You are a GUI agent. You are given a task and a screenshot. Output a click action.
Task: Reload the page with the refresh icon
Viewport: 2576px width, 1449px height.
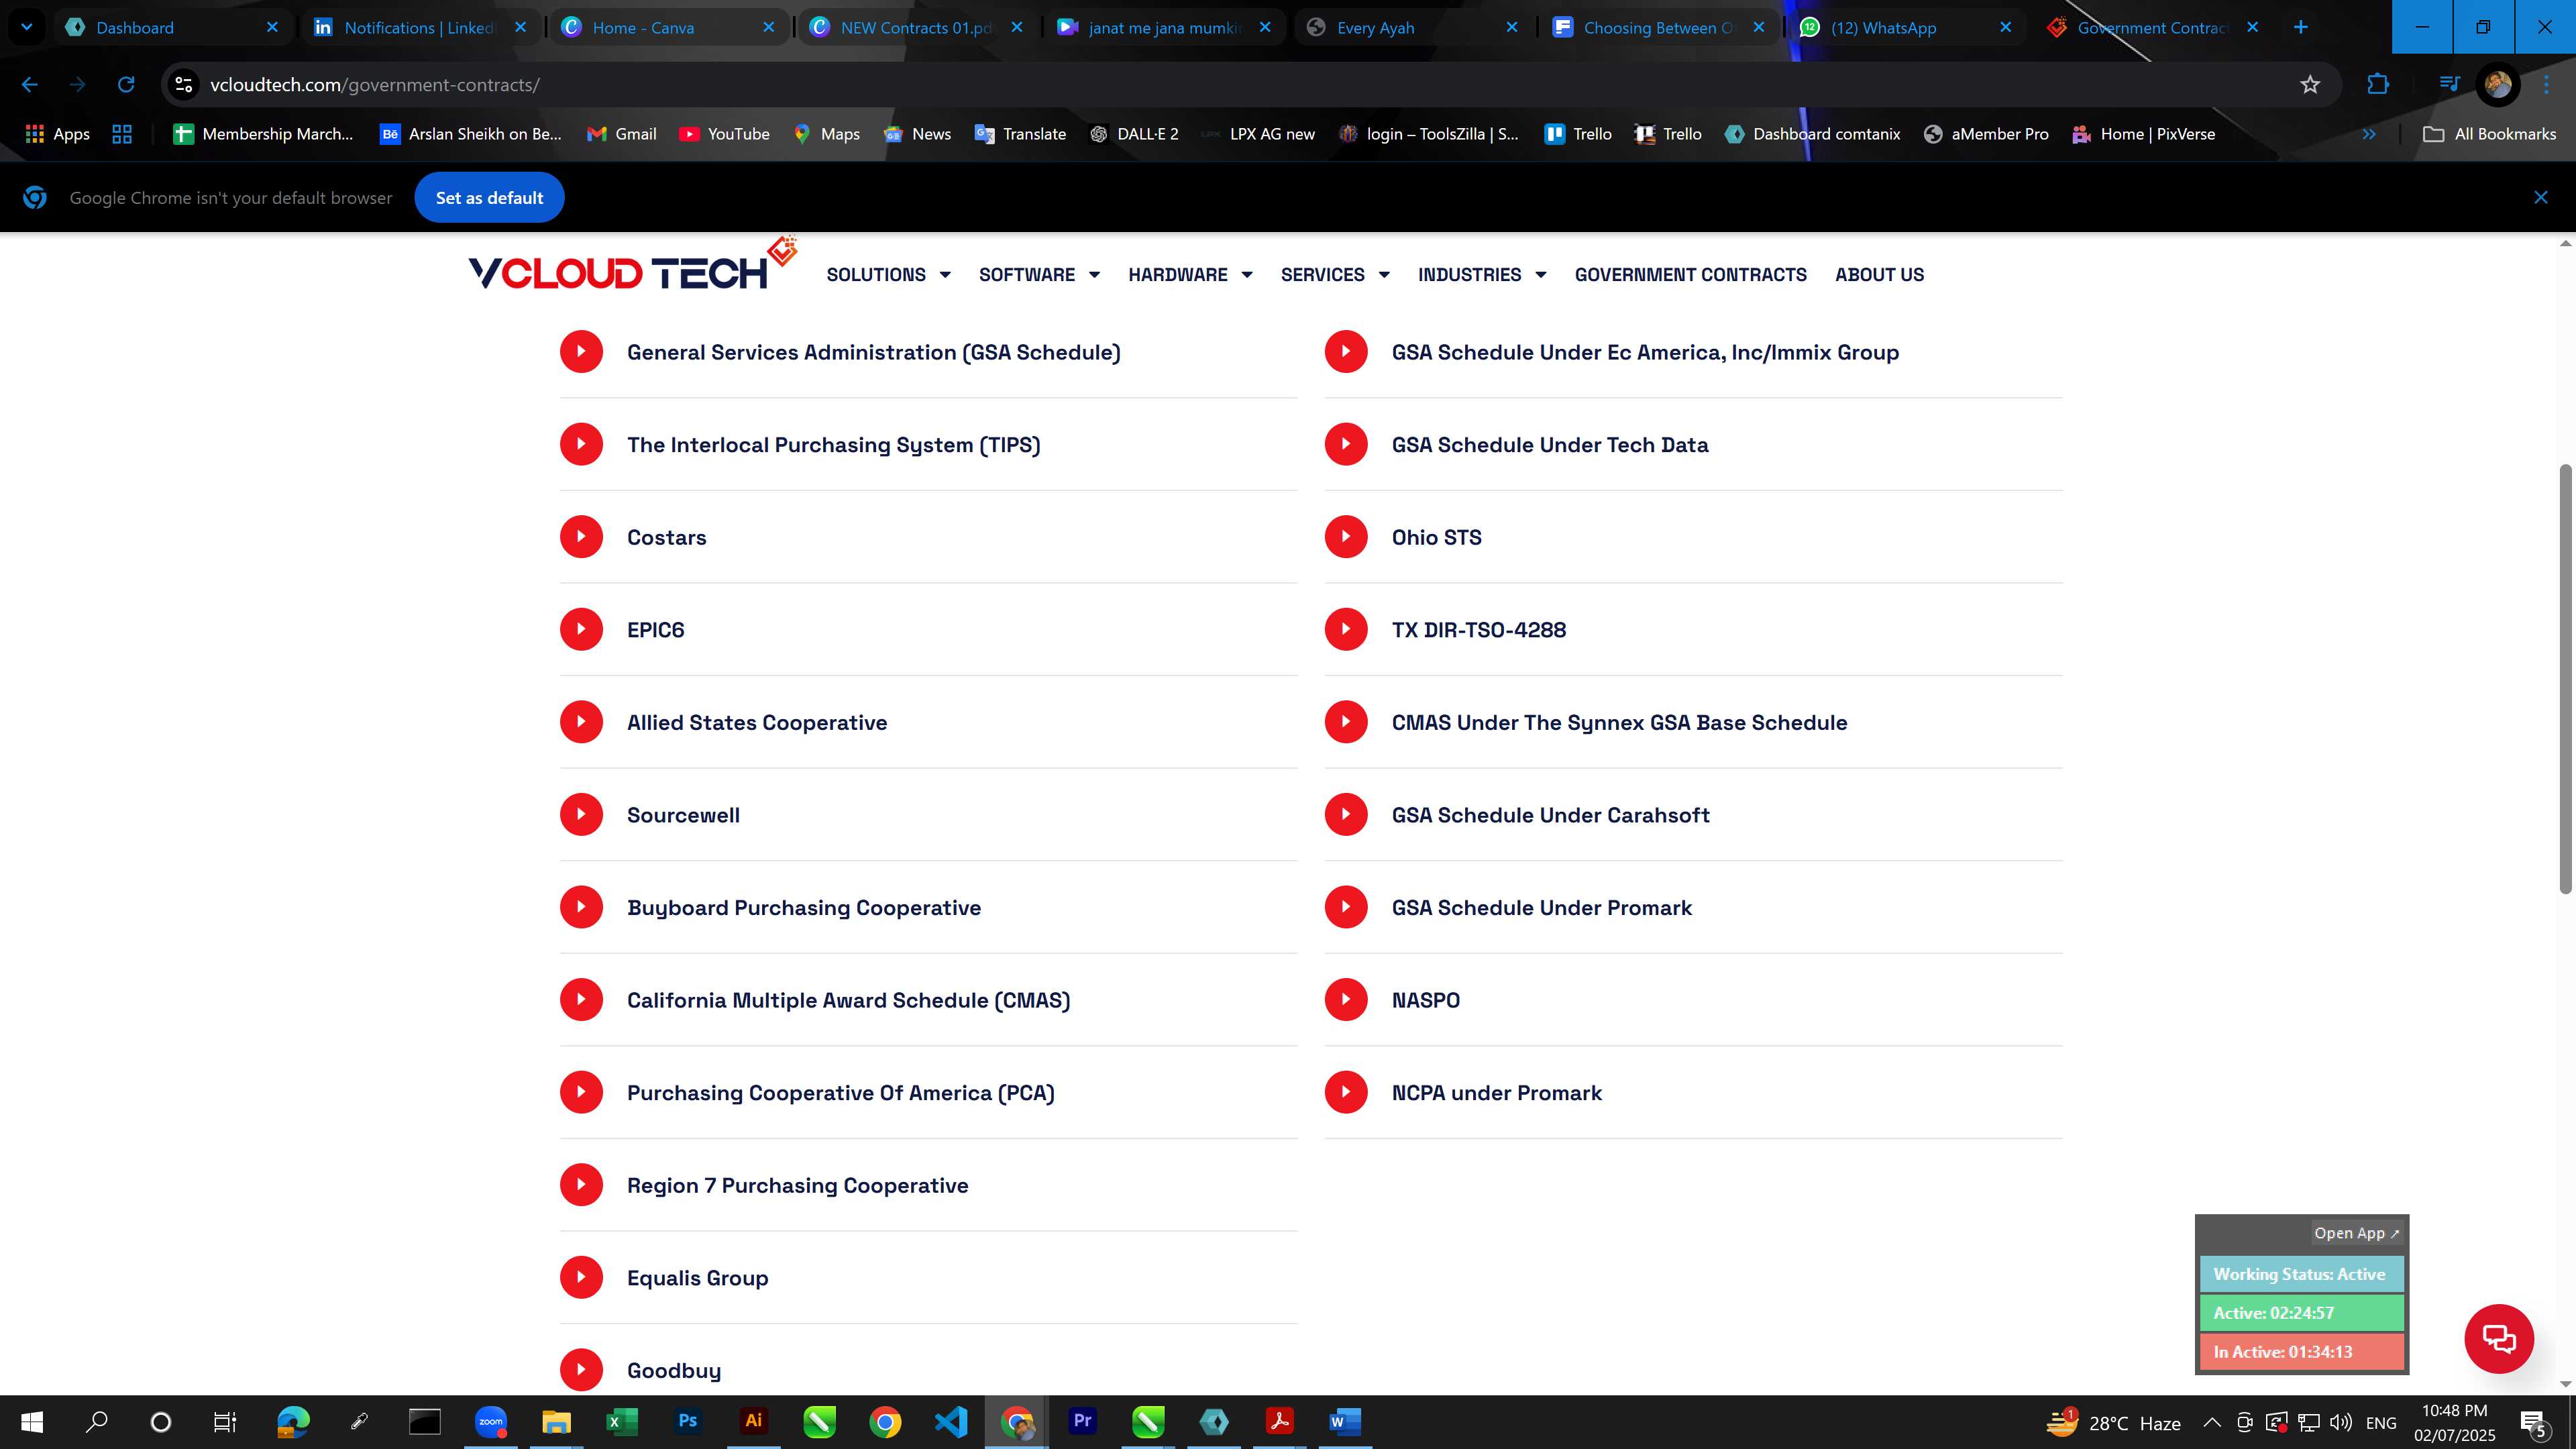[126, 85]
